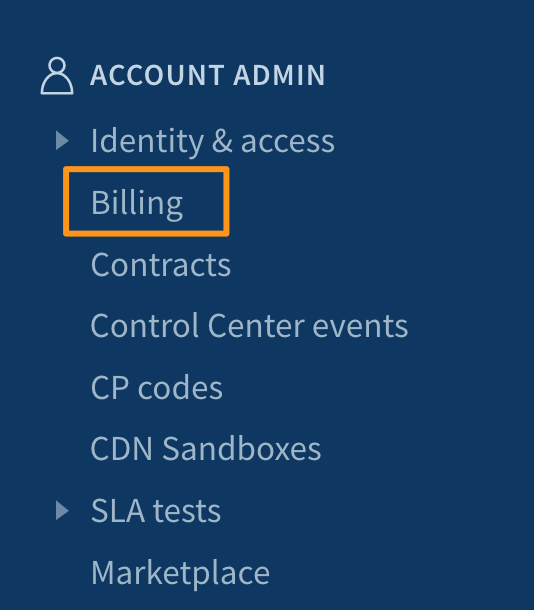This screenshot has height=610, width=534.
Task: Select the ACCOUNT ADMIN section heading
Action: (x=208, y=75)
